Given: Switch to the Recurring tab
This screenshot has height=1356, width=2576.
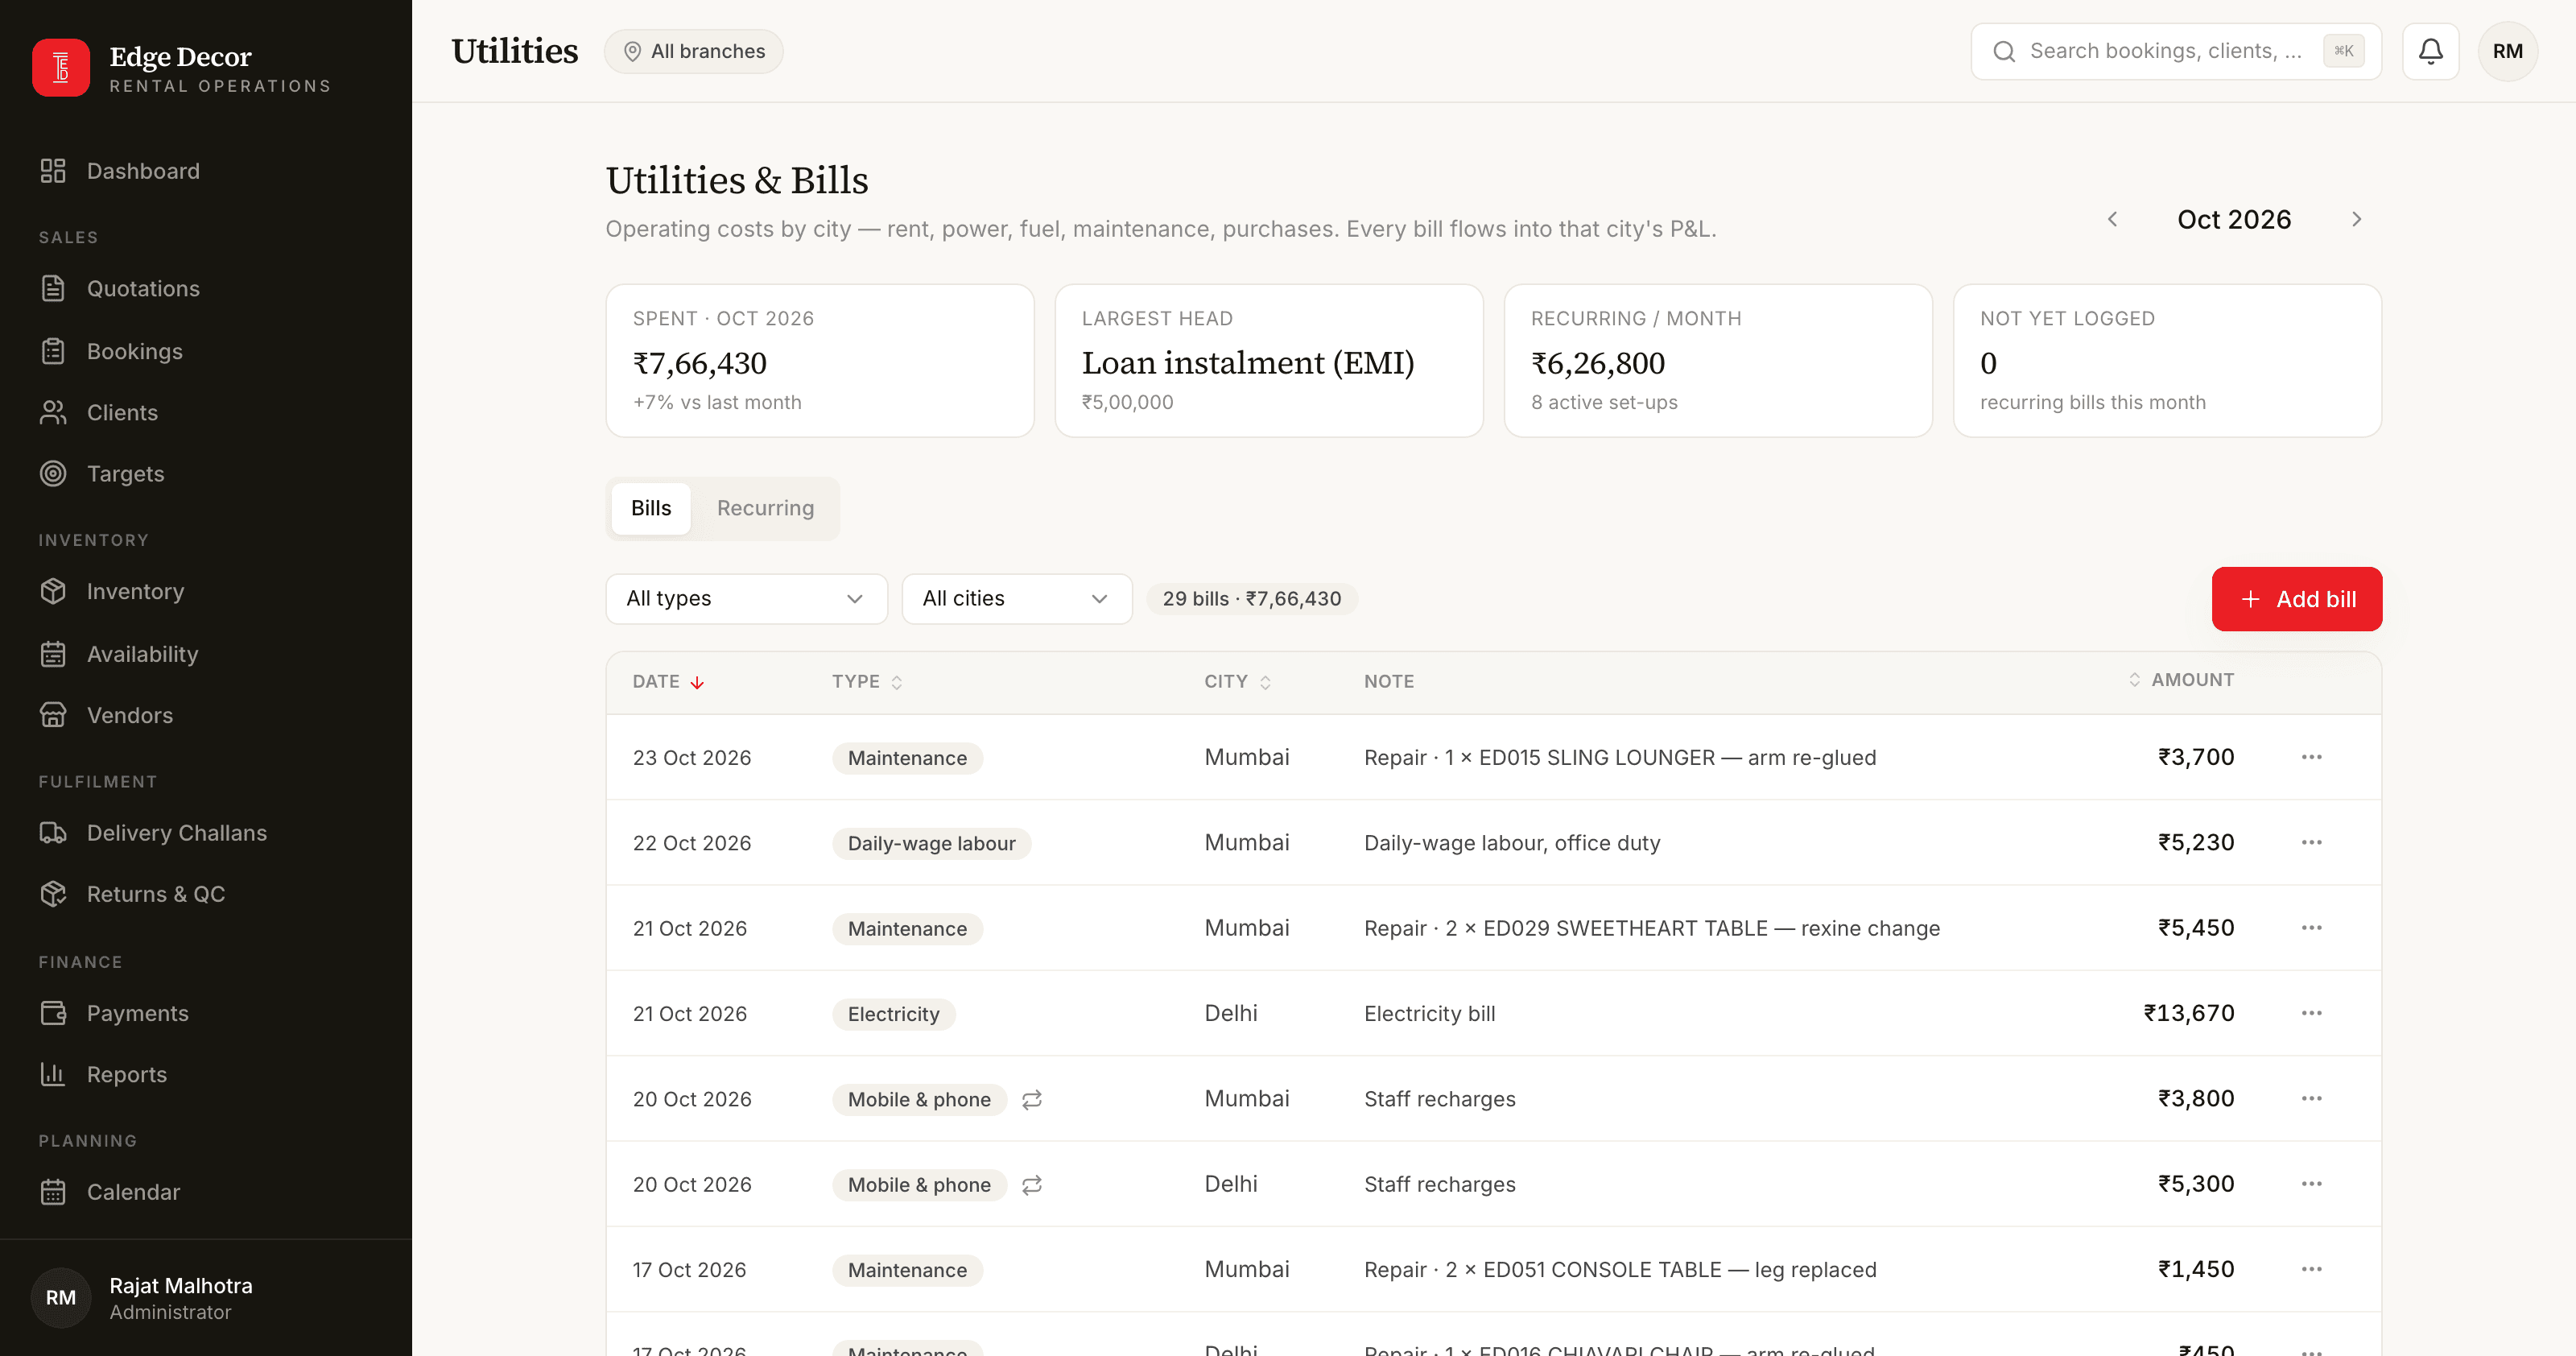Looking at the screenshot, I should click(x=765, y=508).
